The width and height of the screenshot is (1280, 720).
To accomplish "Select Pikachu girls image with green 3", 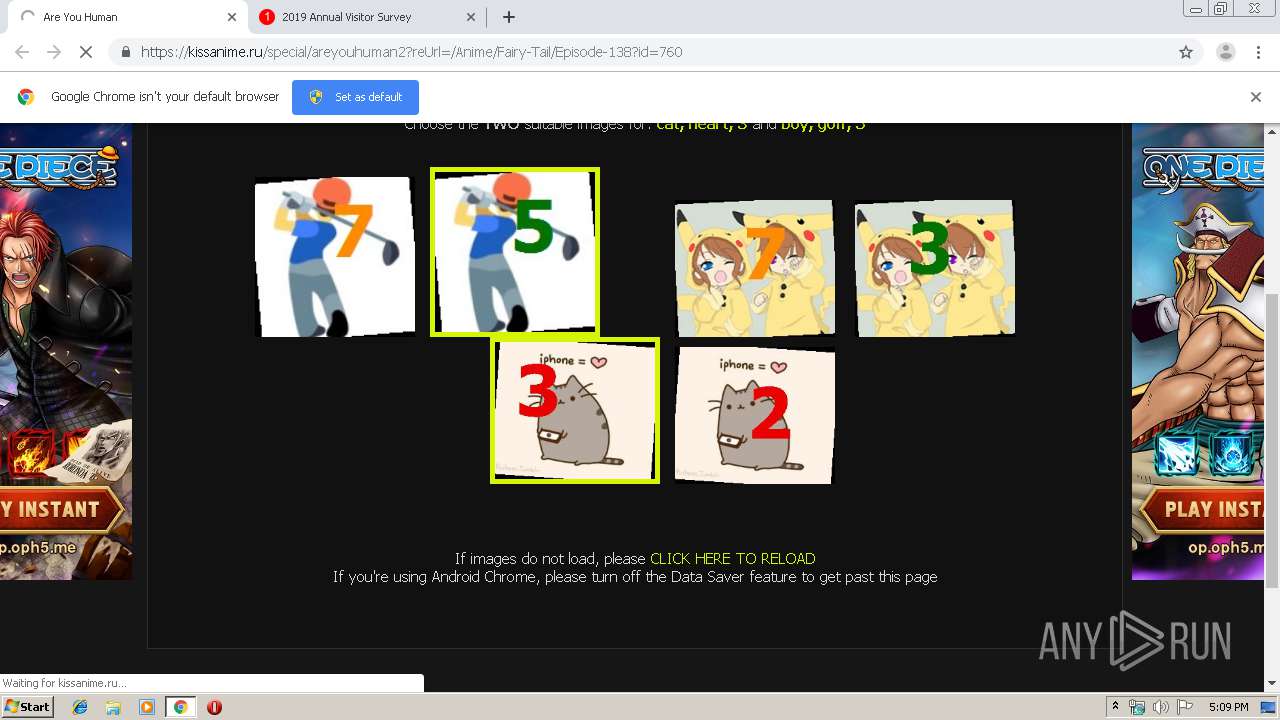I will click(x=935, y=267).
